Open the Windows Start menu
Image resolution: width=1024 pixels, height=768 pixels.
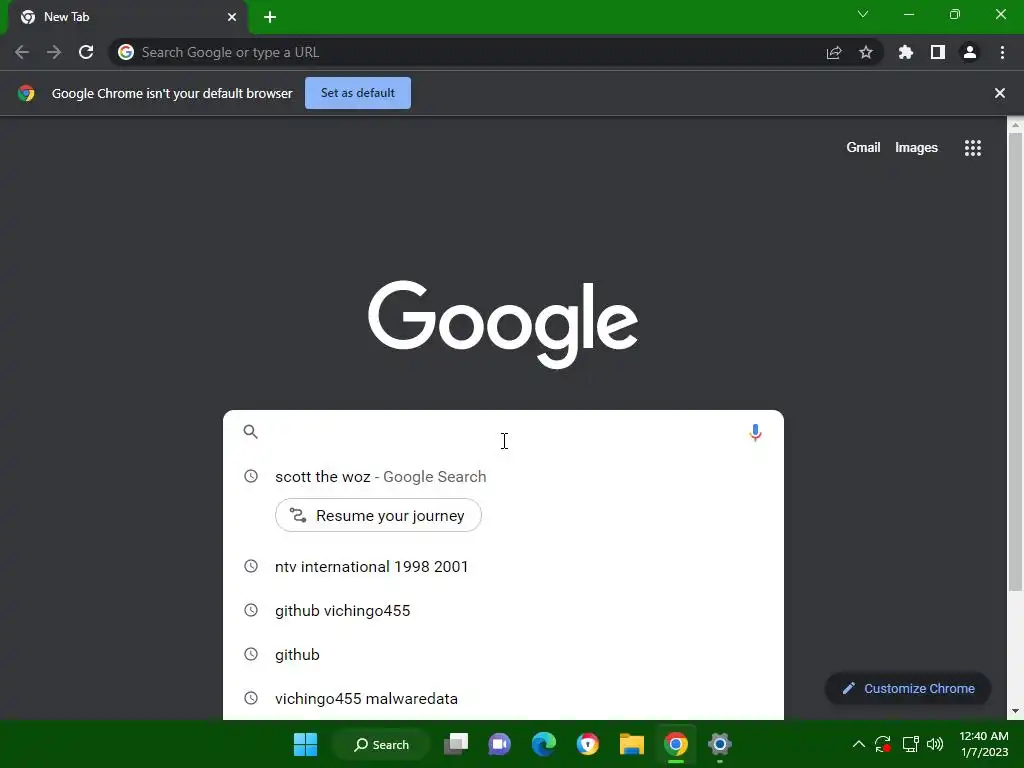tap(306, 744)
